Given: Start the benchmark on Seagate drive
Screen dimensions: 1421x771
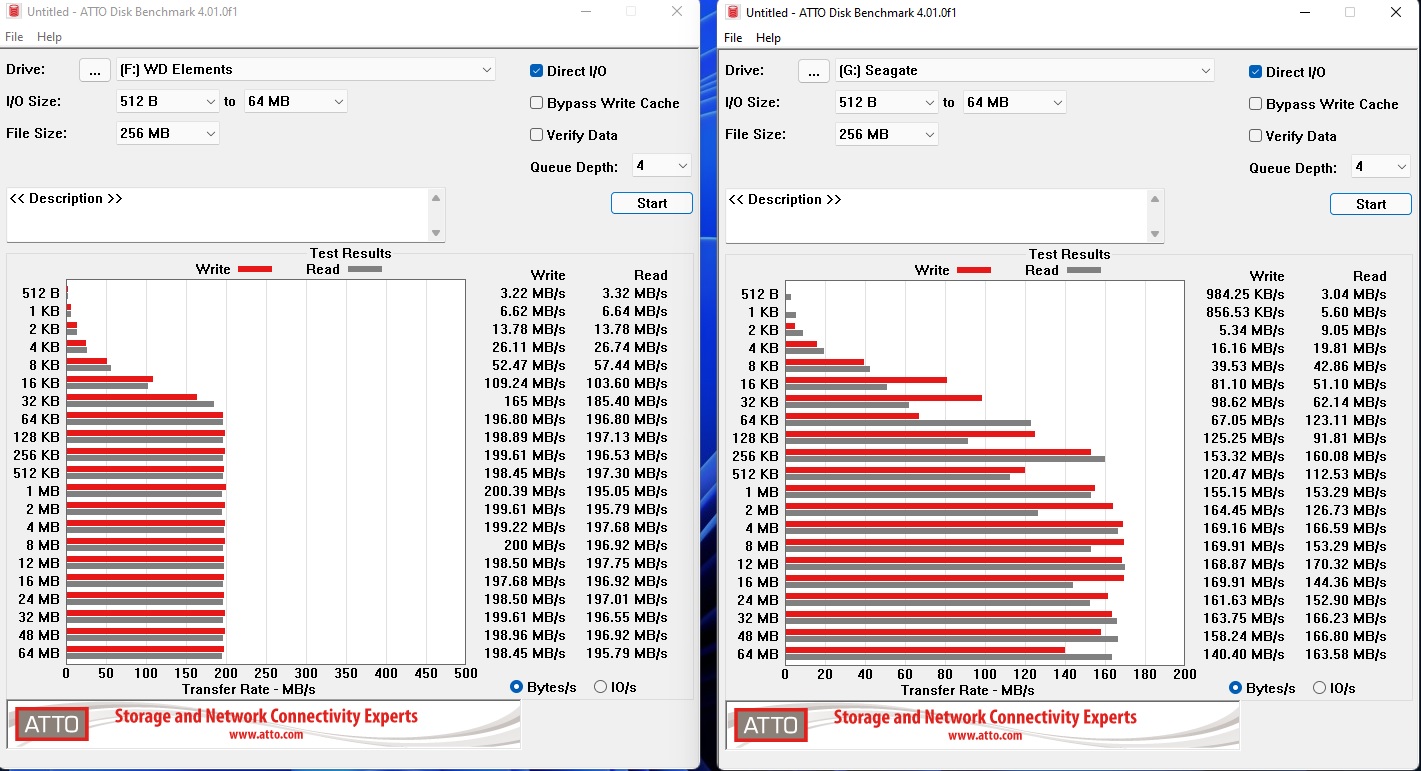Looking at the screenshot, I should tap(1371, 204).
